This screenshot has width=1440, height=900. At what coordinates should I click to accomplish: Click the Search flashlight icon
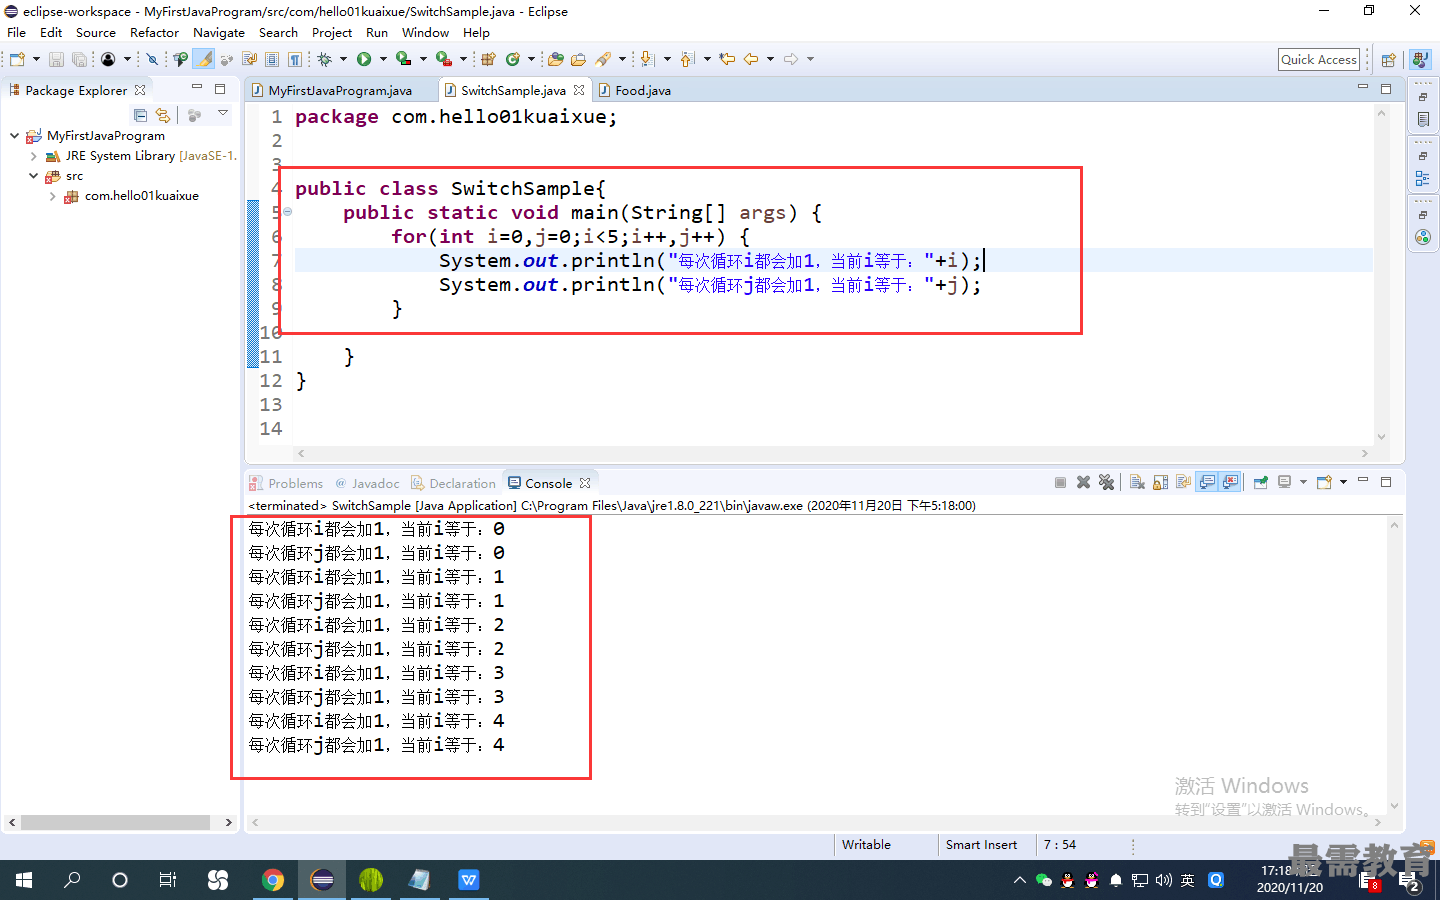602,59
